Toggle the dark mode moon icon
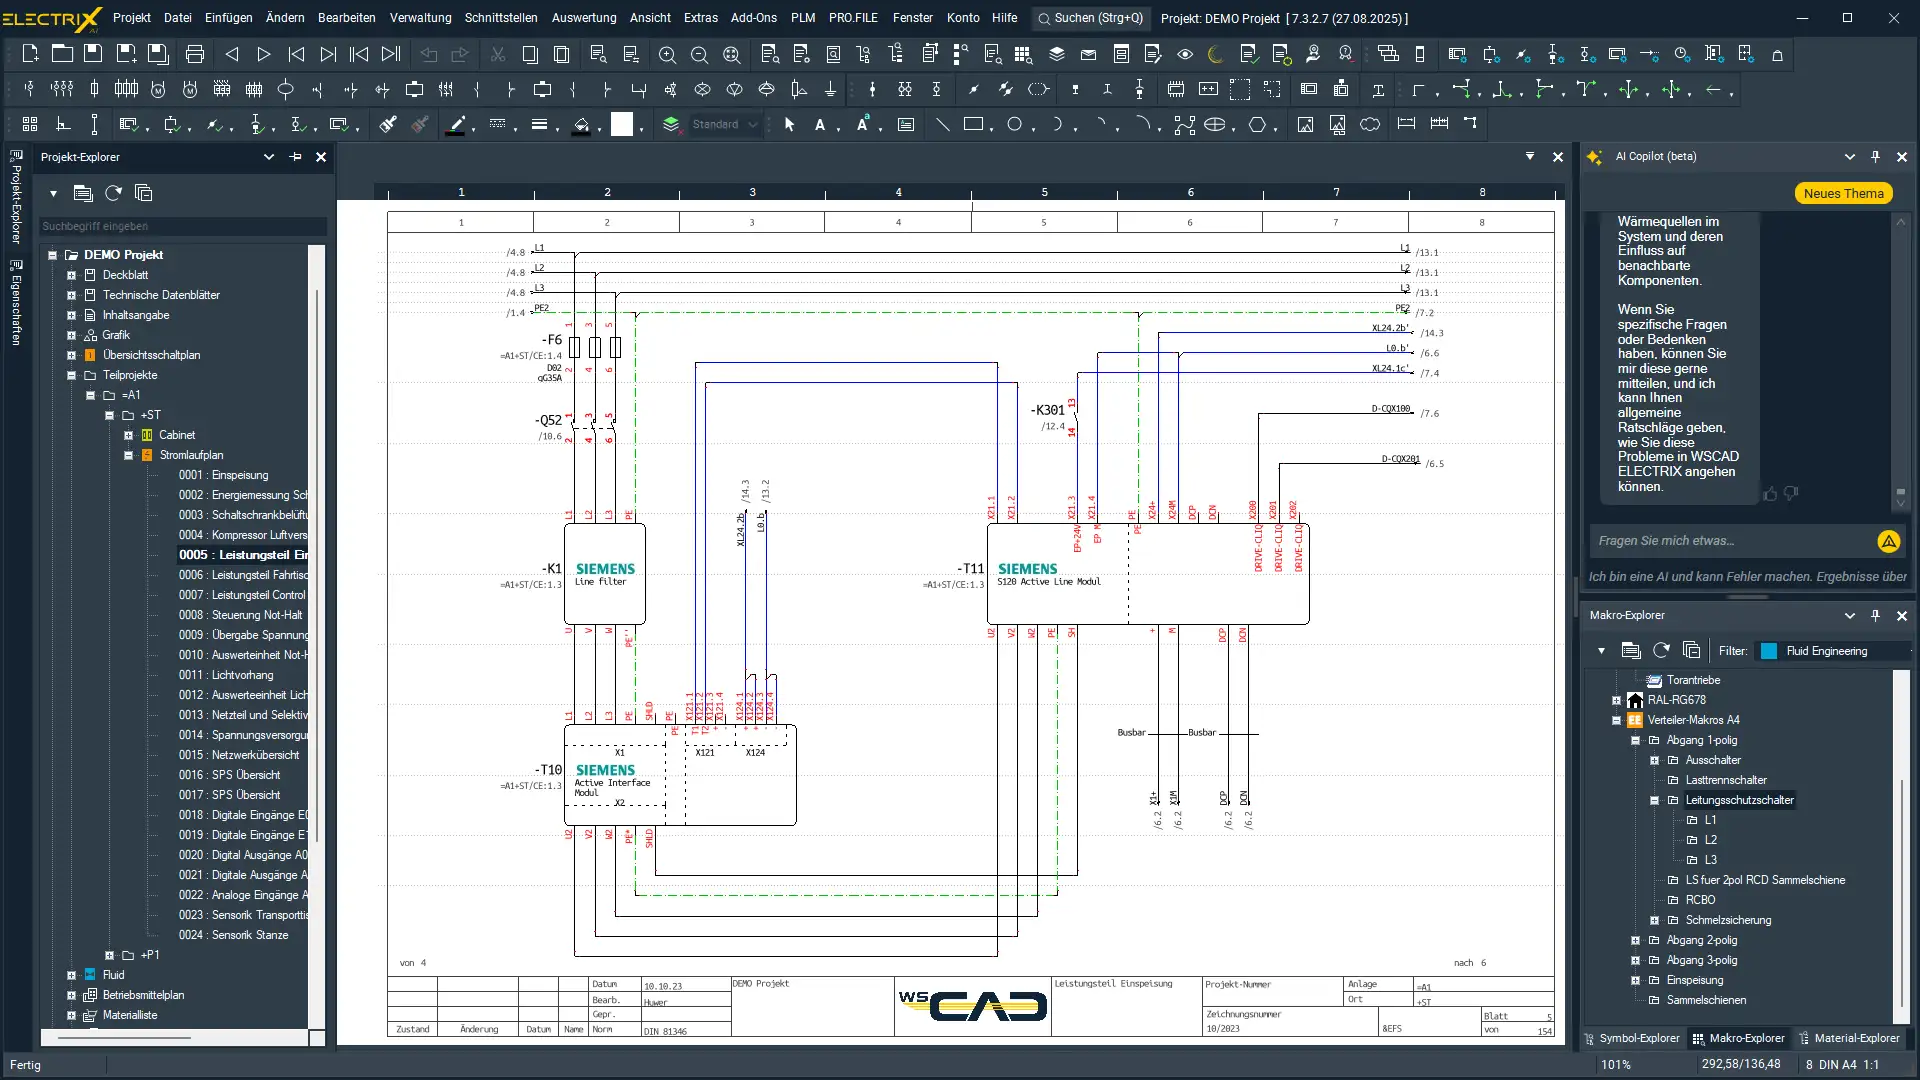This screenshot has width=1920, height=1080. [1216, 54]
